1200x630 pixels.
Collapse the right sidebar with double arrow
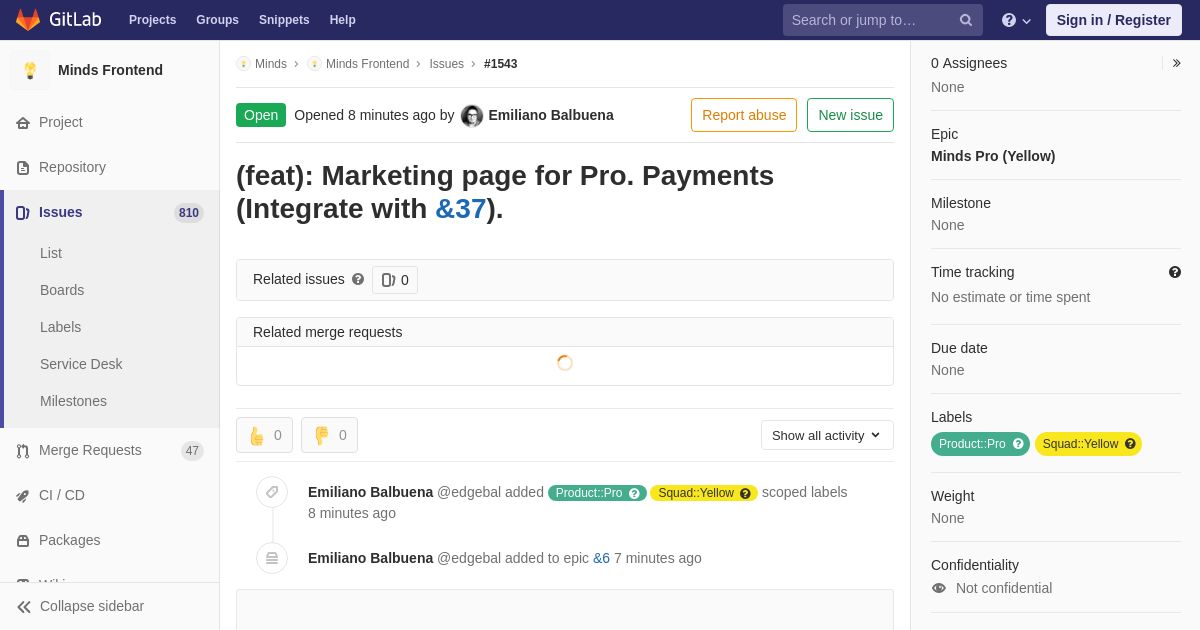(x=1176, y=63)
